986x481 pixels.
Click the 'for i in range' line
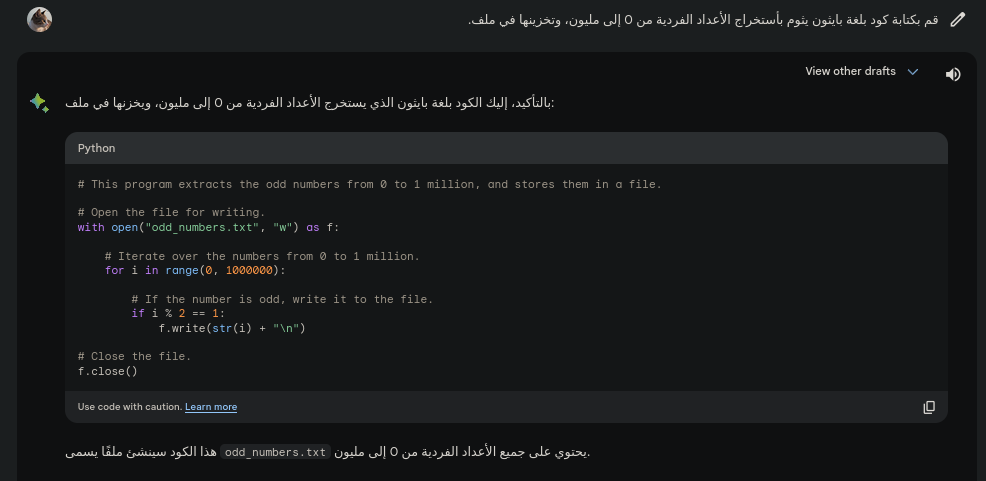[195, 270]
